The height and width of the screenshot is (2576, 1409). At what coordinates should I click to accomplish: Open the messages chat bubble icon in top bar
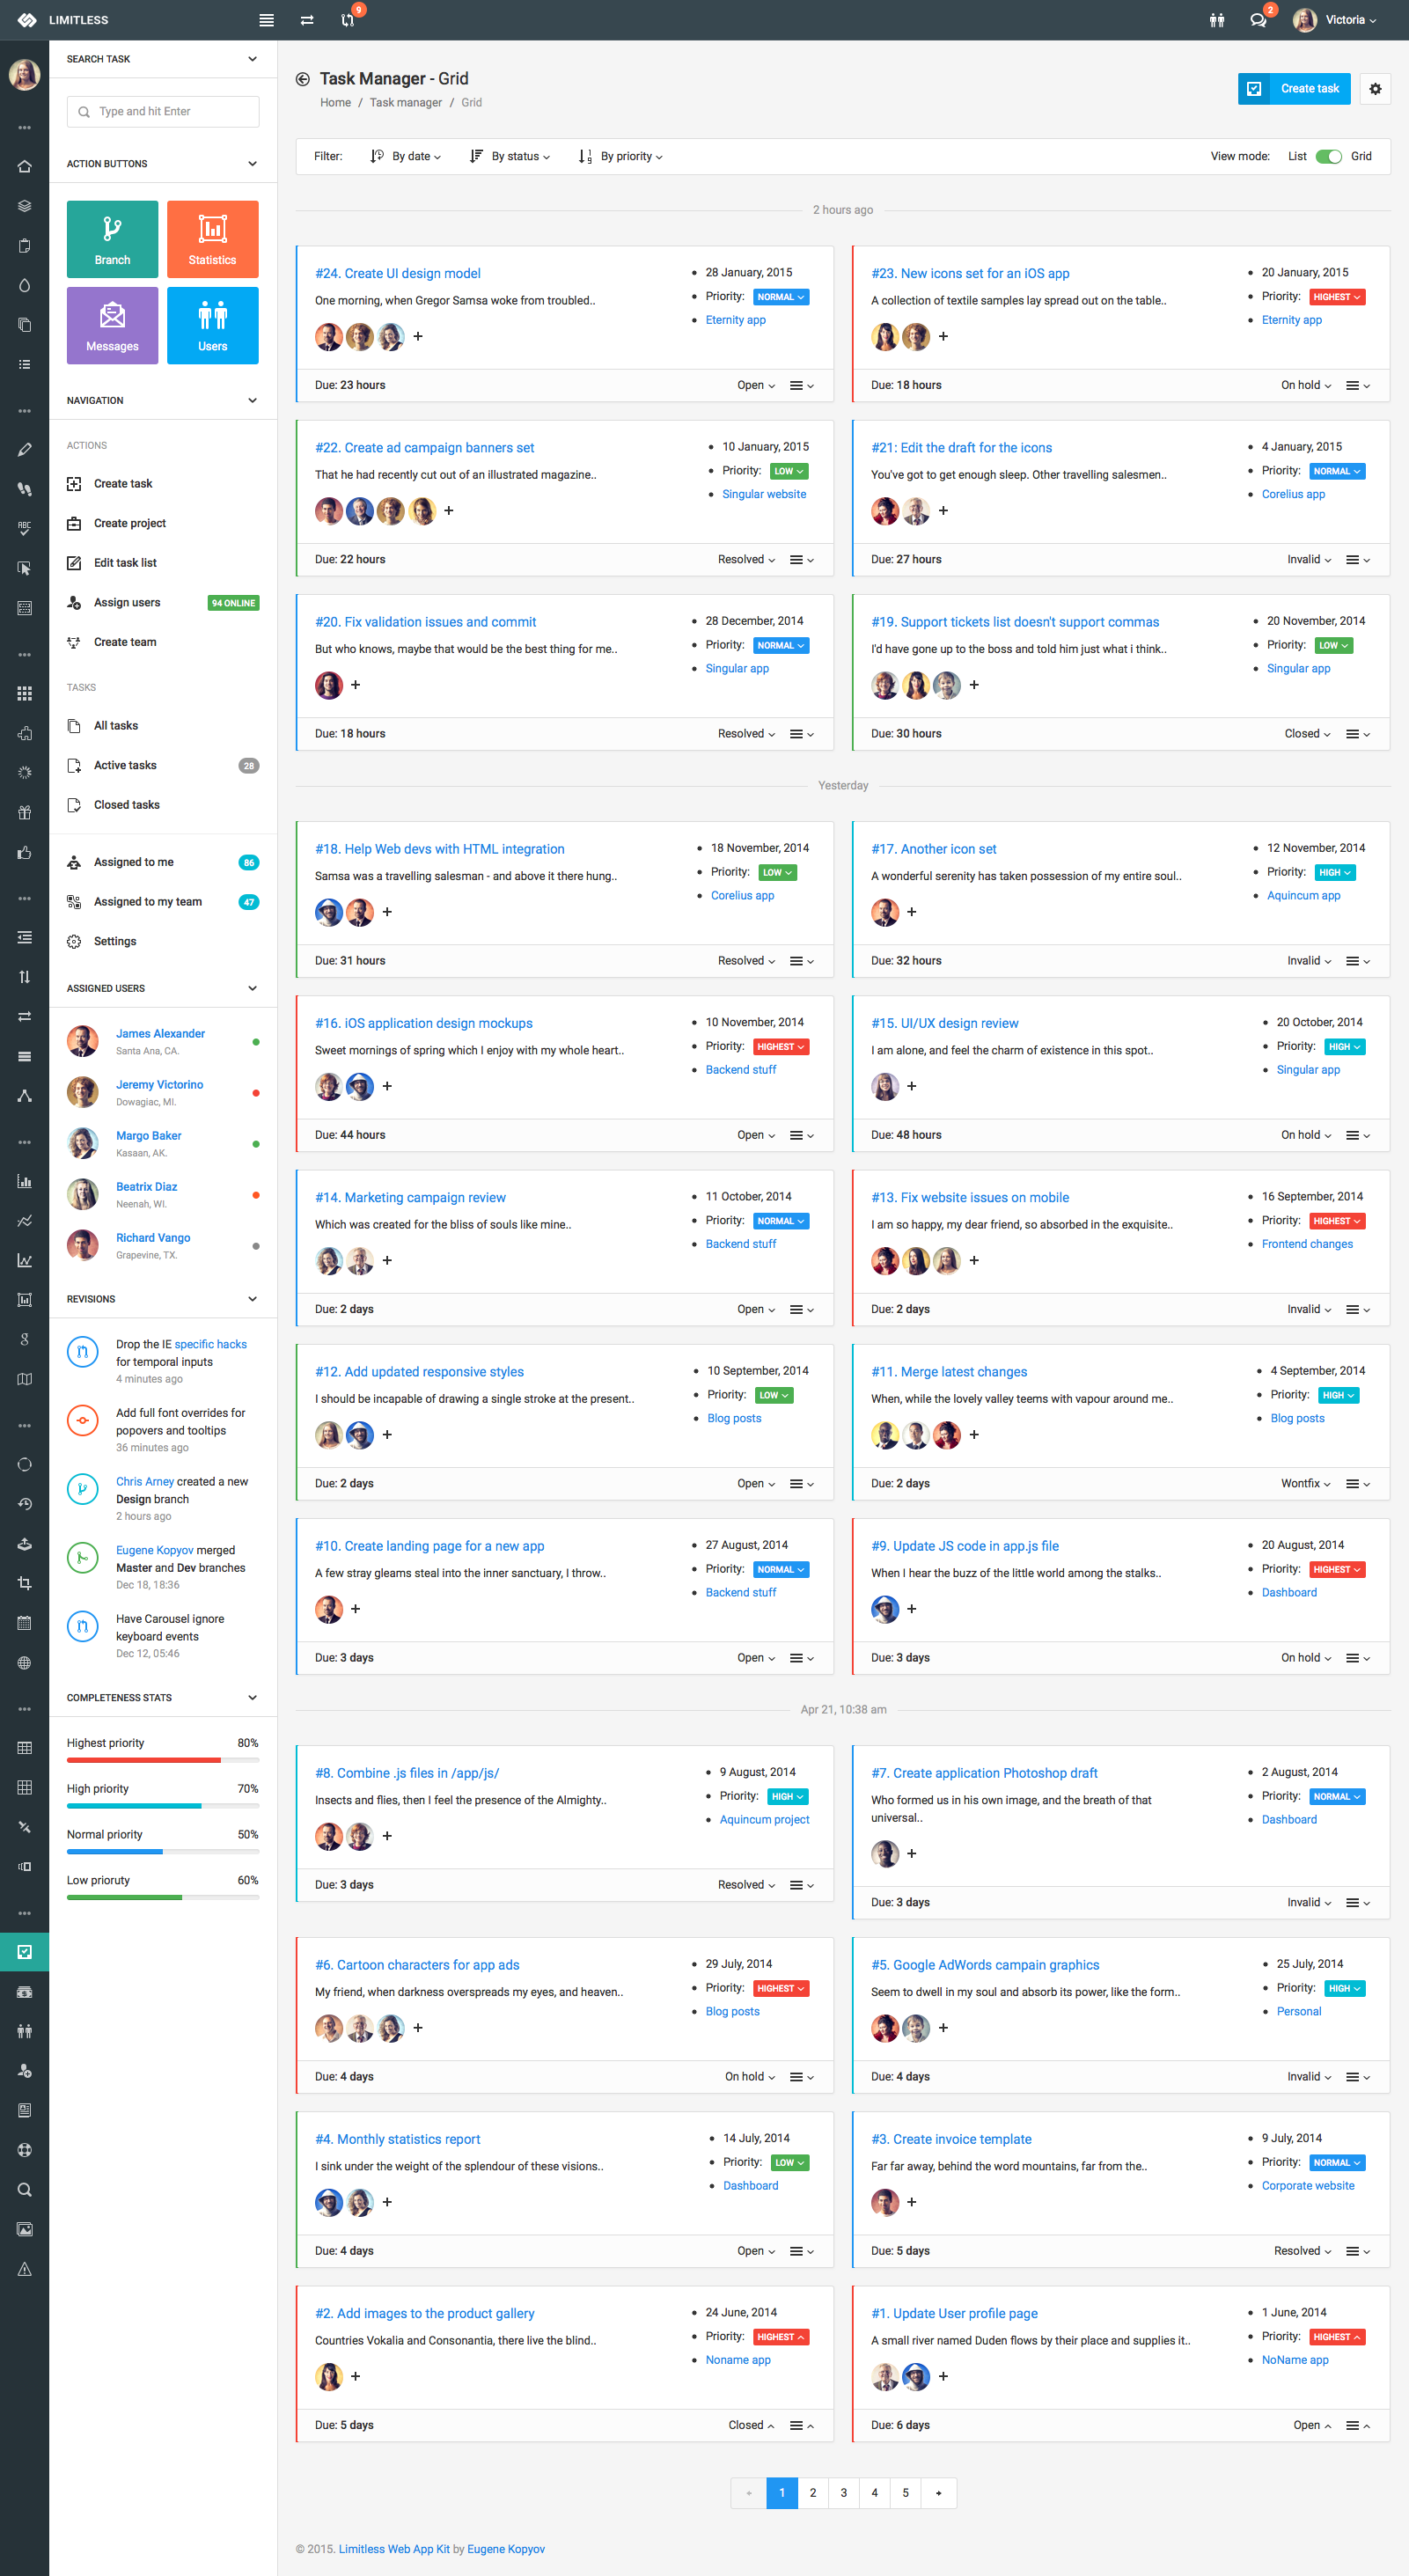click(x=1258, y=20)
